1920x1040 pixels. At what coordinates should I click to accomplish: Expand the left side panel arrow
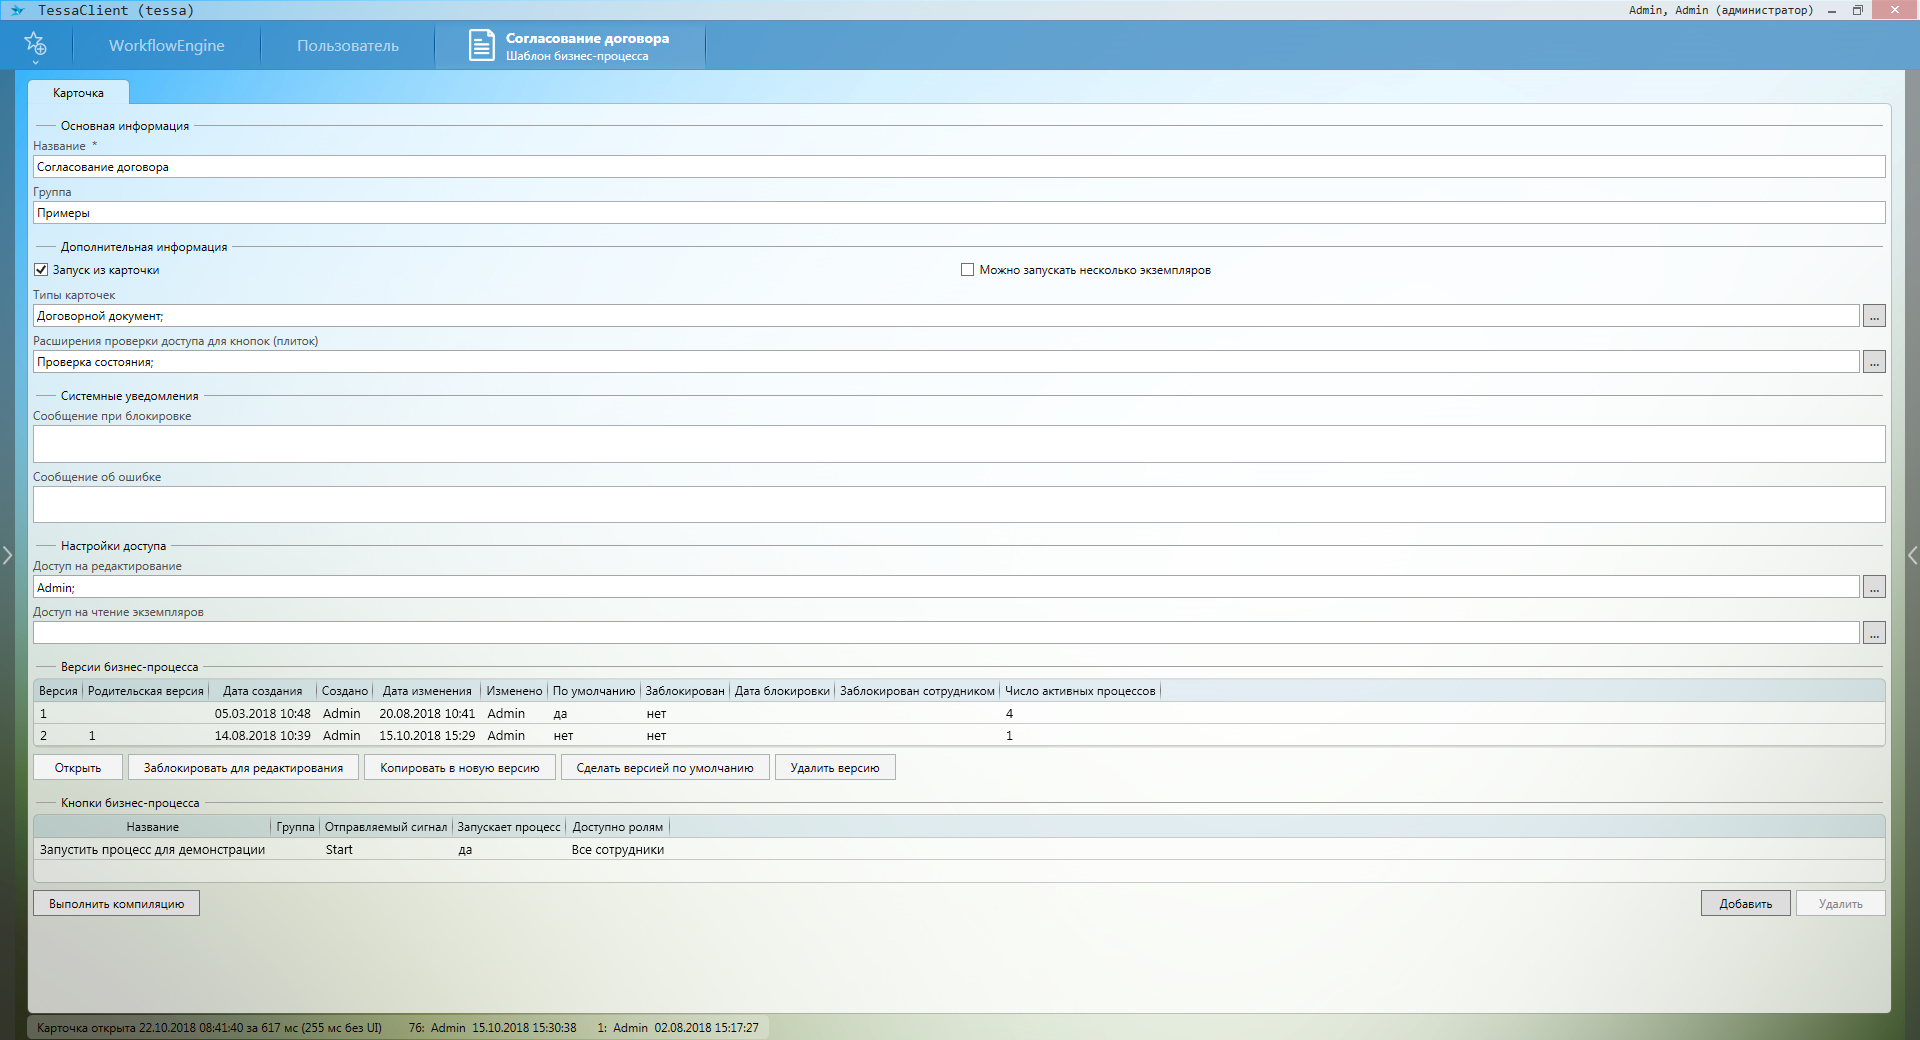[7, 555]
